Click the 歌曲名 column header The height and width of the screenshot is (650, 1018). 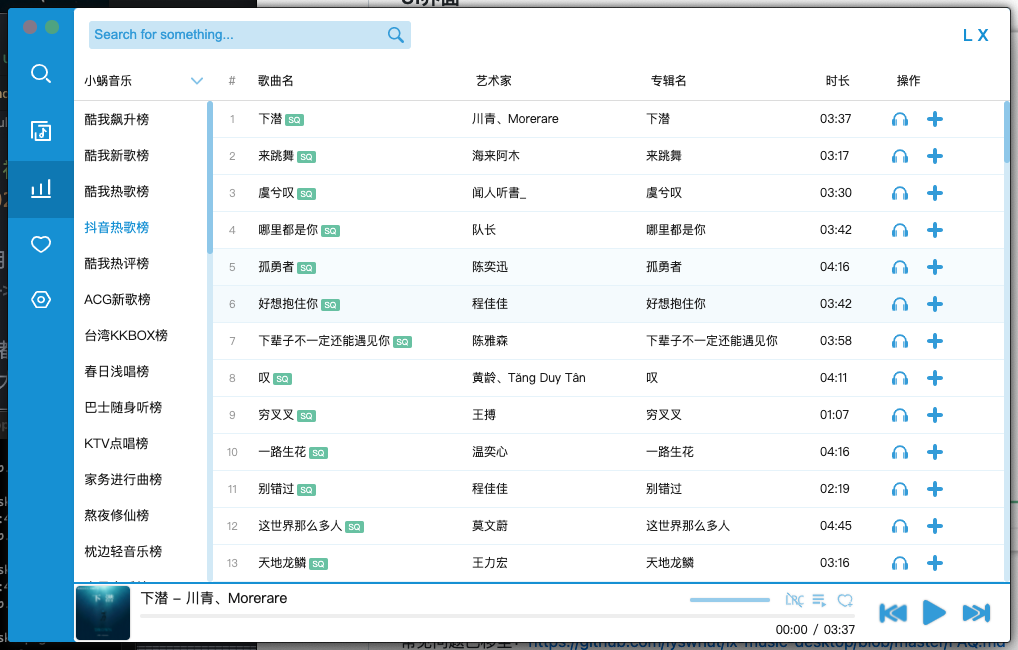(x=276, y=81)
